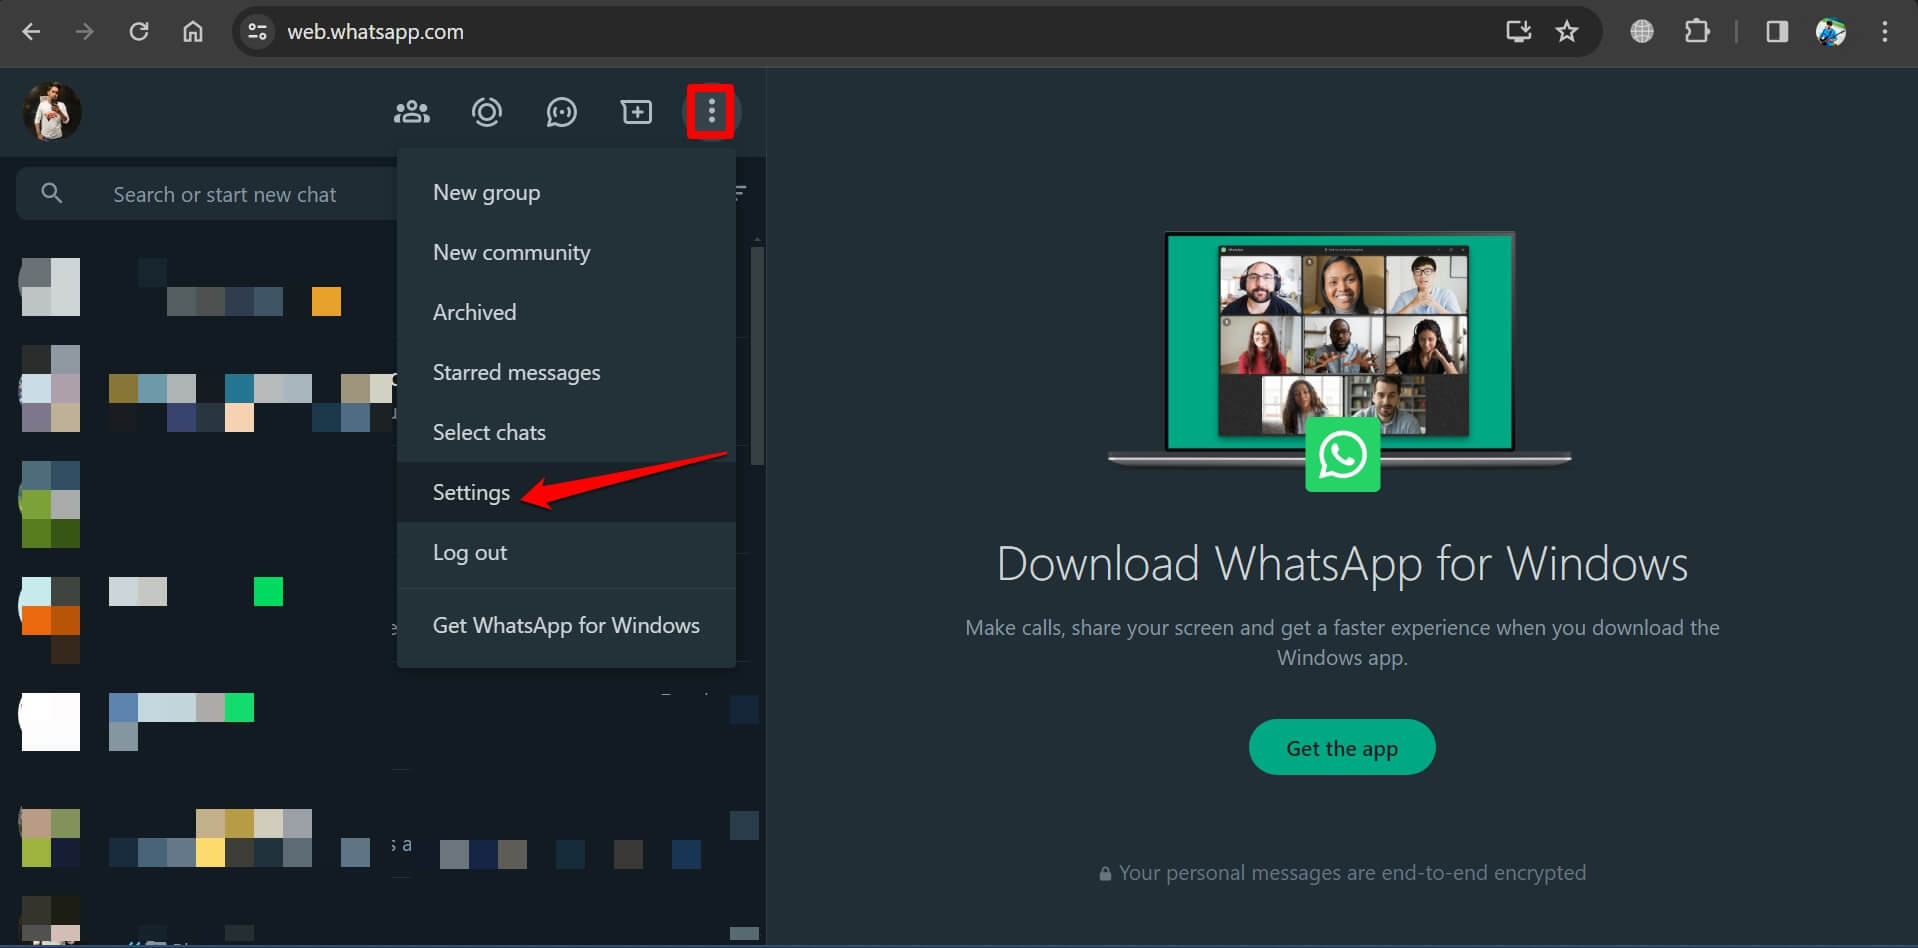Screen dimensions: 1918x948
Task: Toggle the browser side panel
Action: 1777,32
